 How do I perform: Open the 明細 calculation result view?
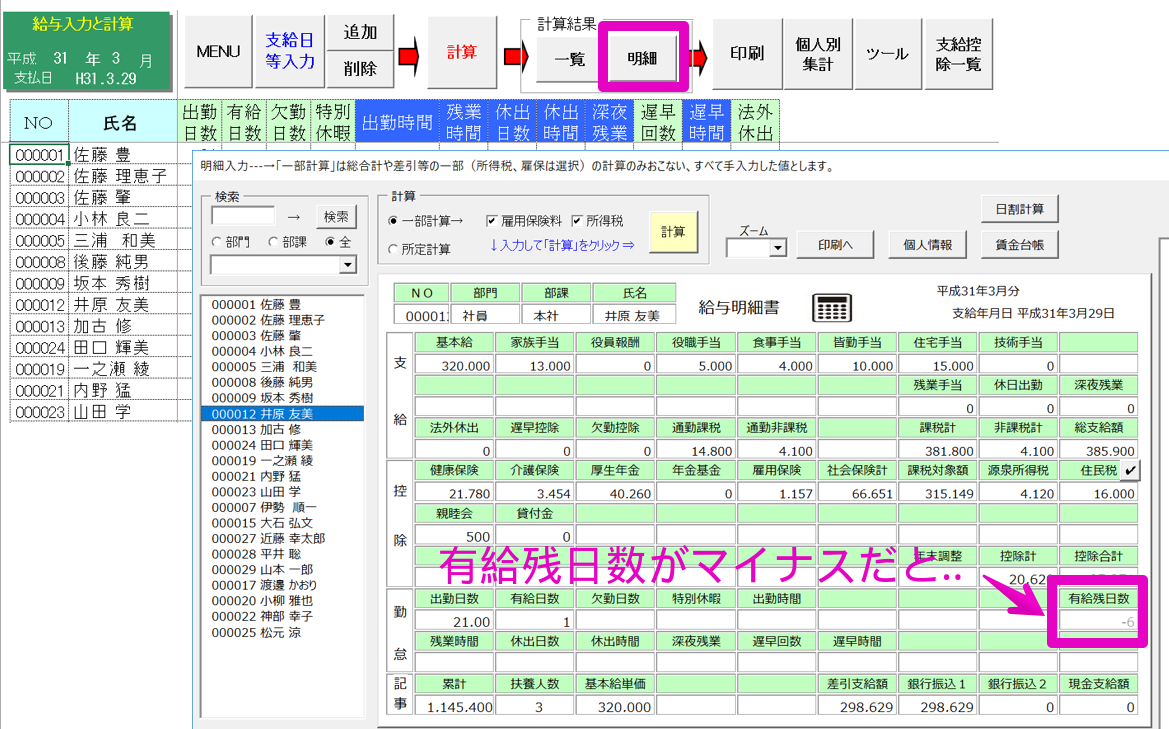[642, 59]
